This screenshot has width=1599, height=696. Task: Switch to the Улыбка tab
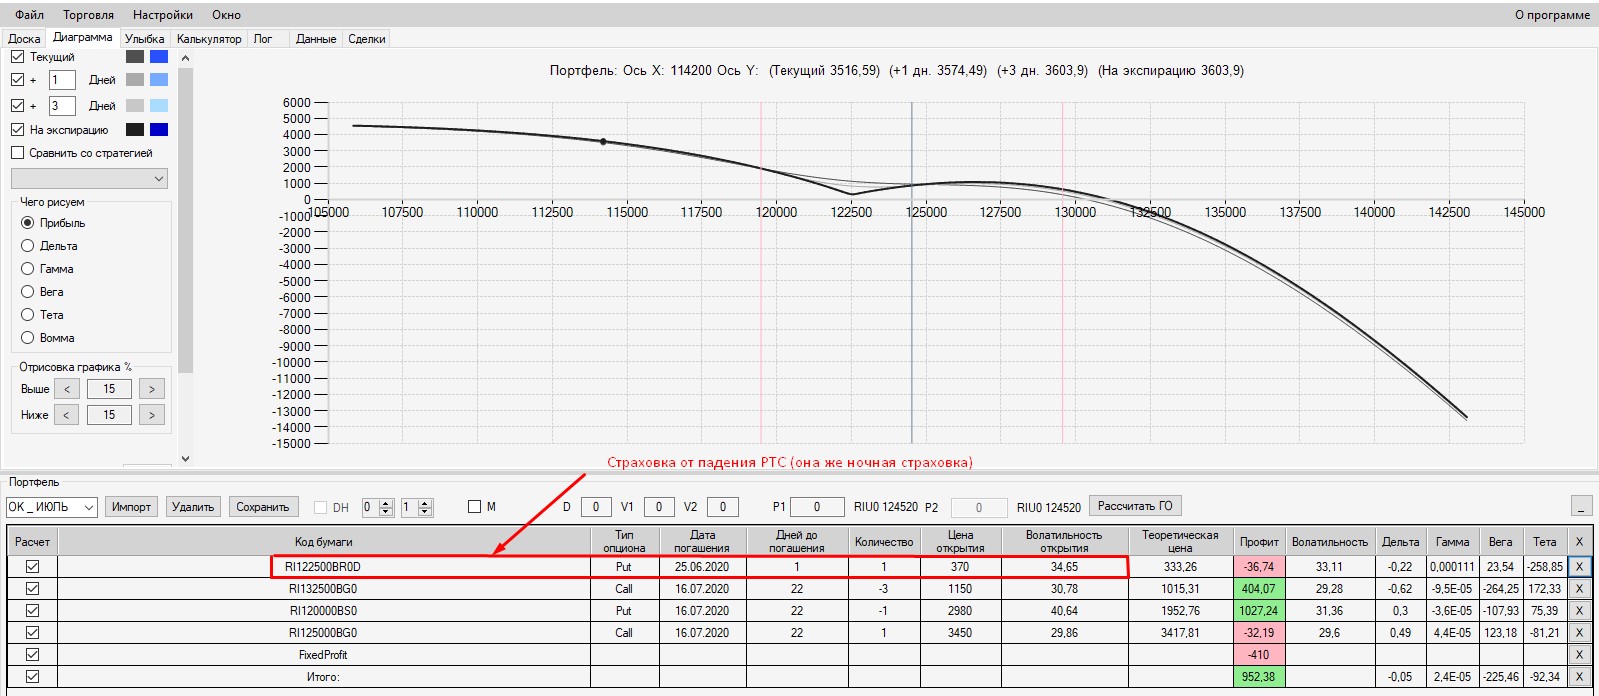pyautogui.click(x=144, y=39)
